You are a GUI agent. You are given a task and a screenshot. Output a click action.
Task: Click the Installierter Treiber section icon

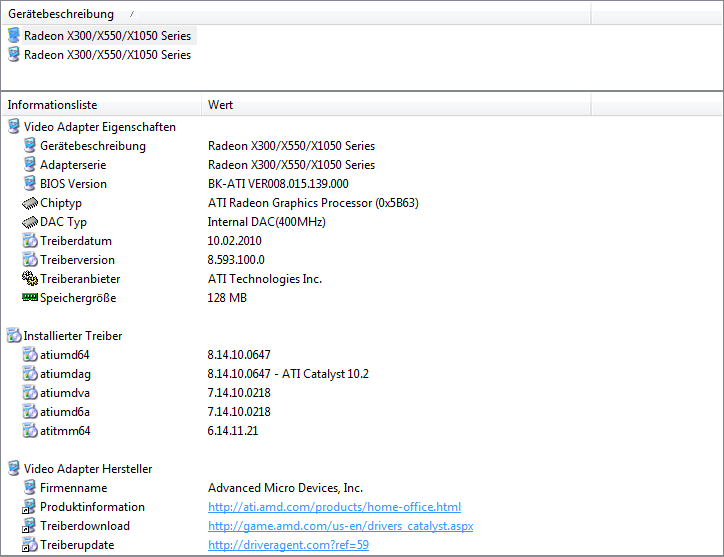tap(14, 336)
